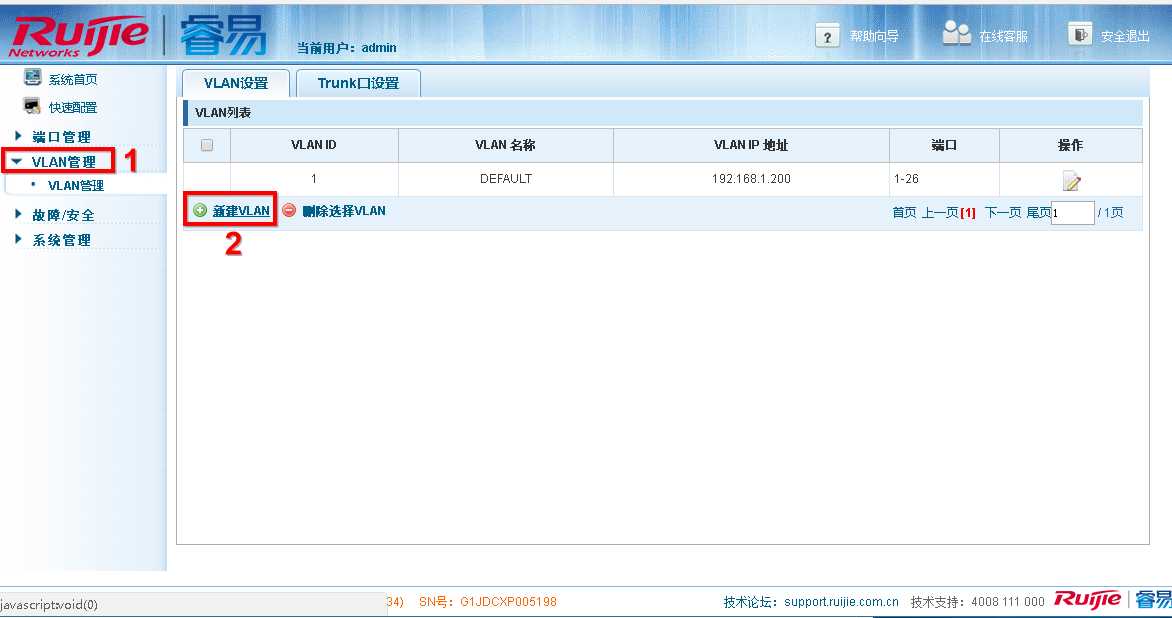
Task: Edit the DEFAULT VLAN row pencil icon
Action: (1071, 180)
